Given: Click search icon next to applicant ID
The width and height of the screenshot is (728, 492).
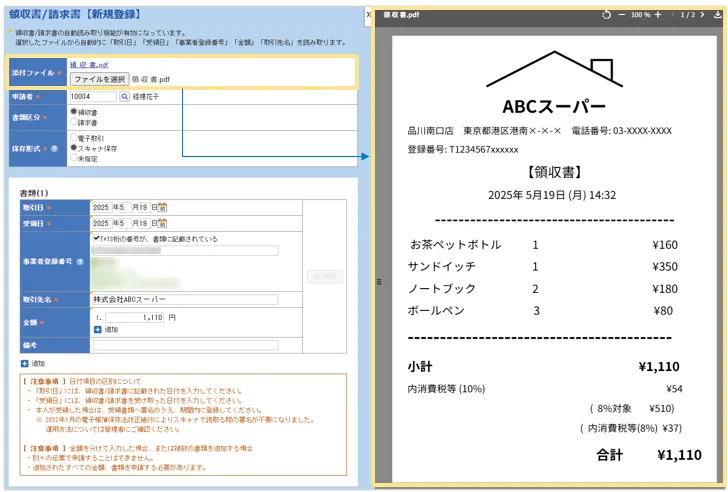Looking at the screenshot, I should [125, 97].
